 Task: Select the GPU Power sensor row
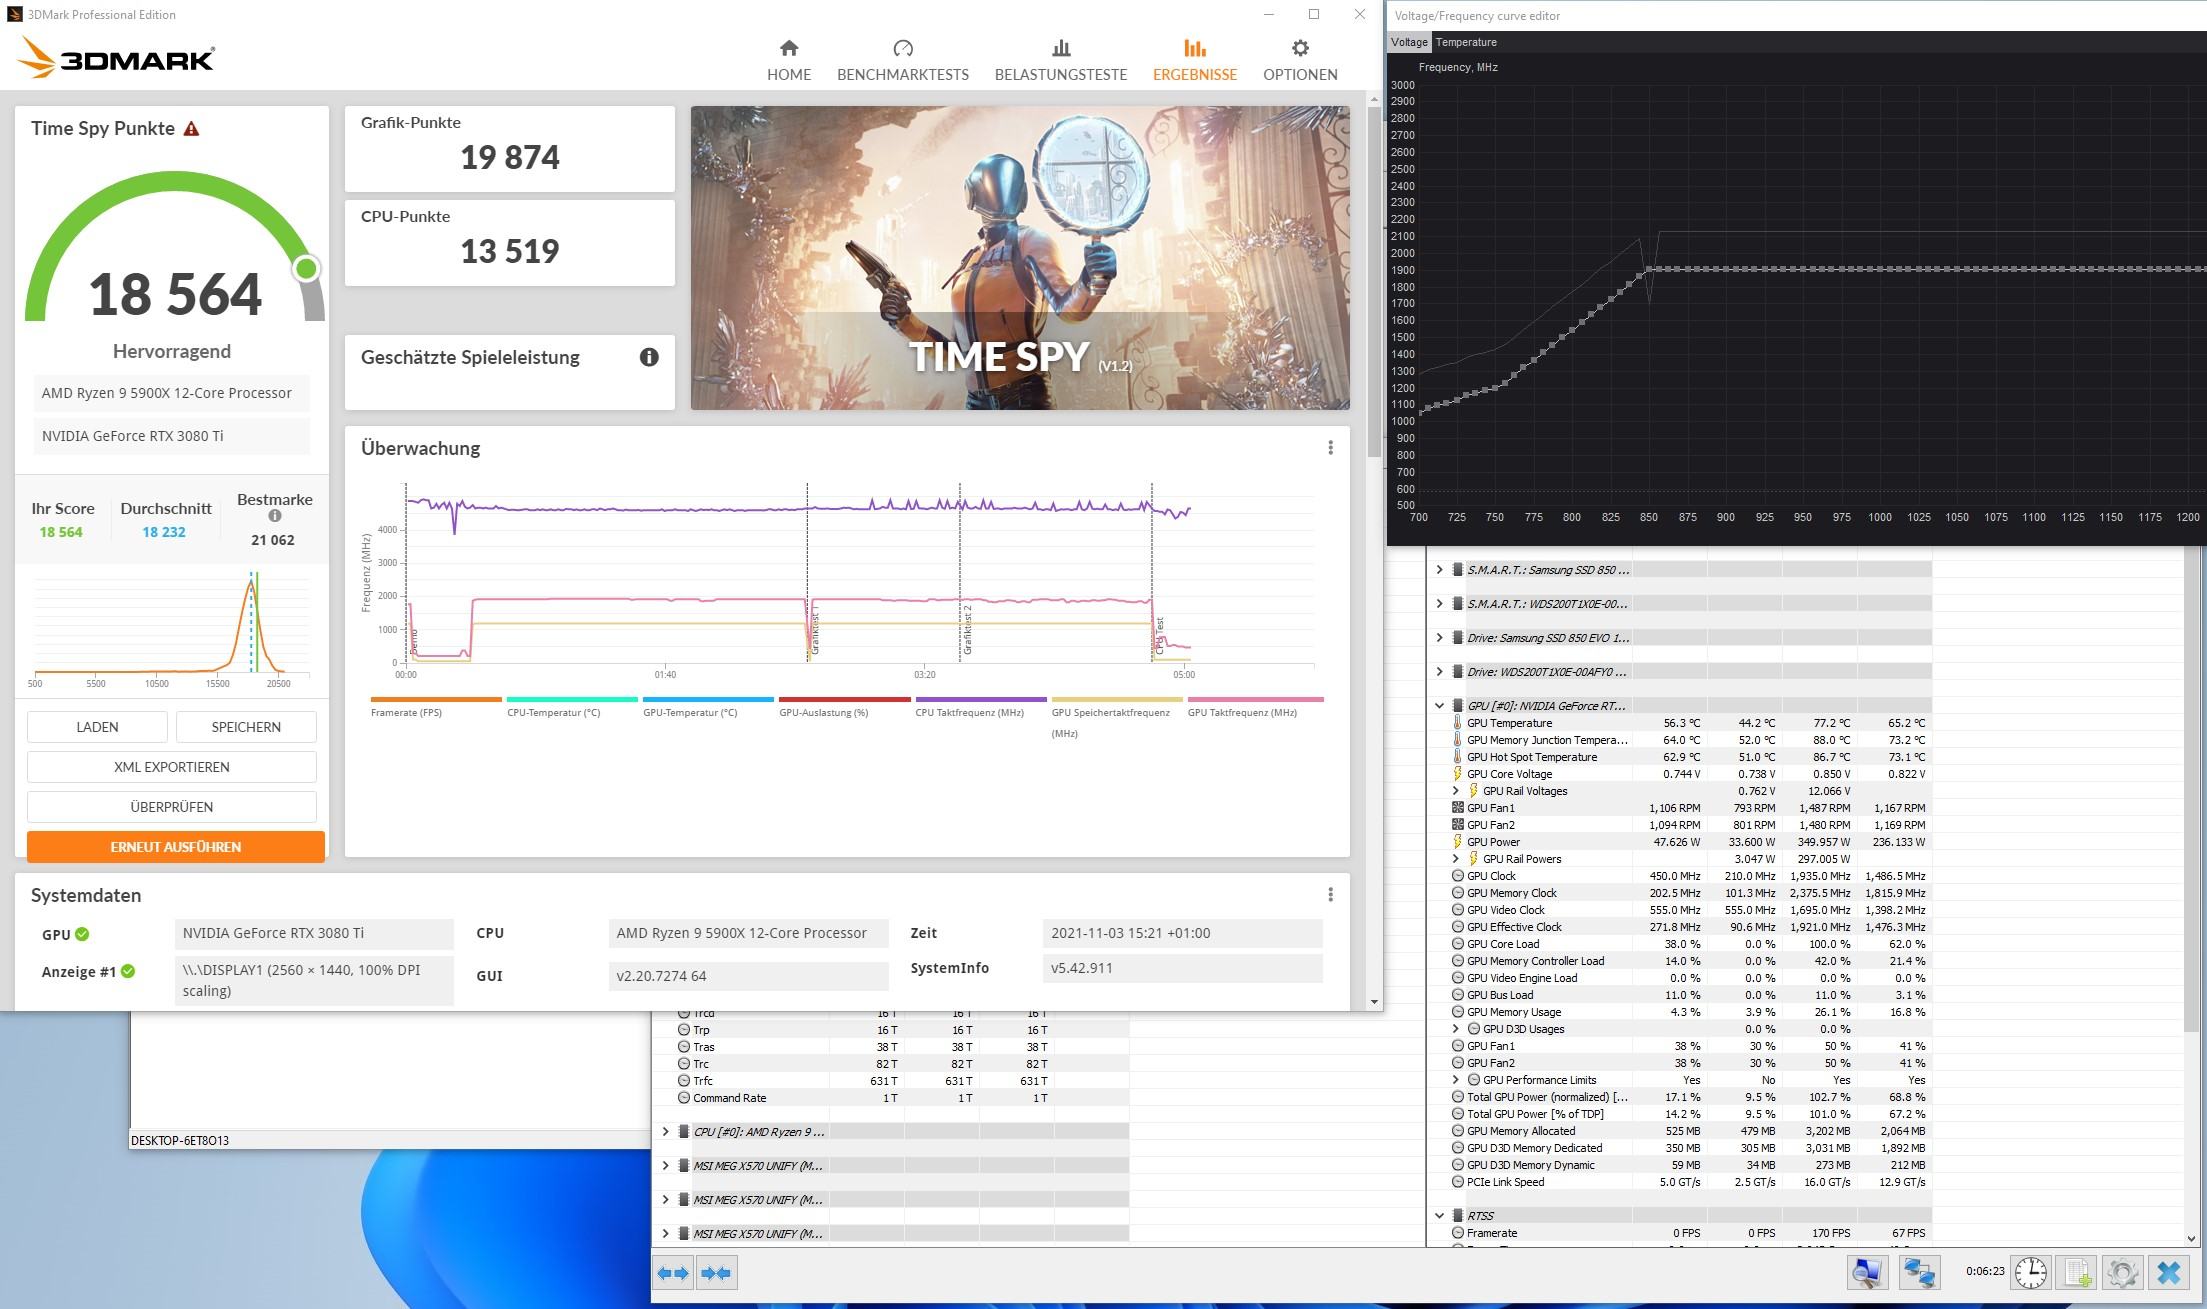[1691, 842]
